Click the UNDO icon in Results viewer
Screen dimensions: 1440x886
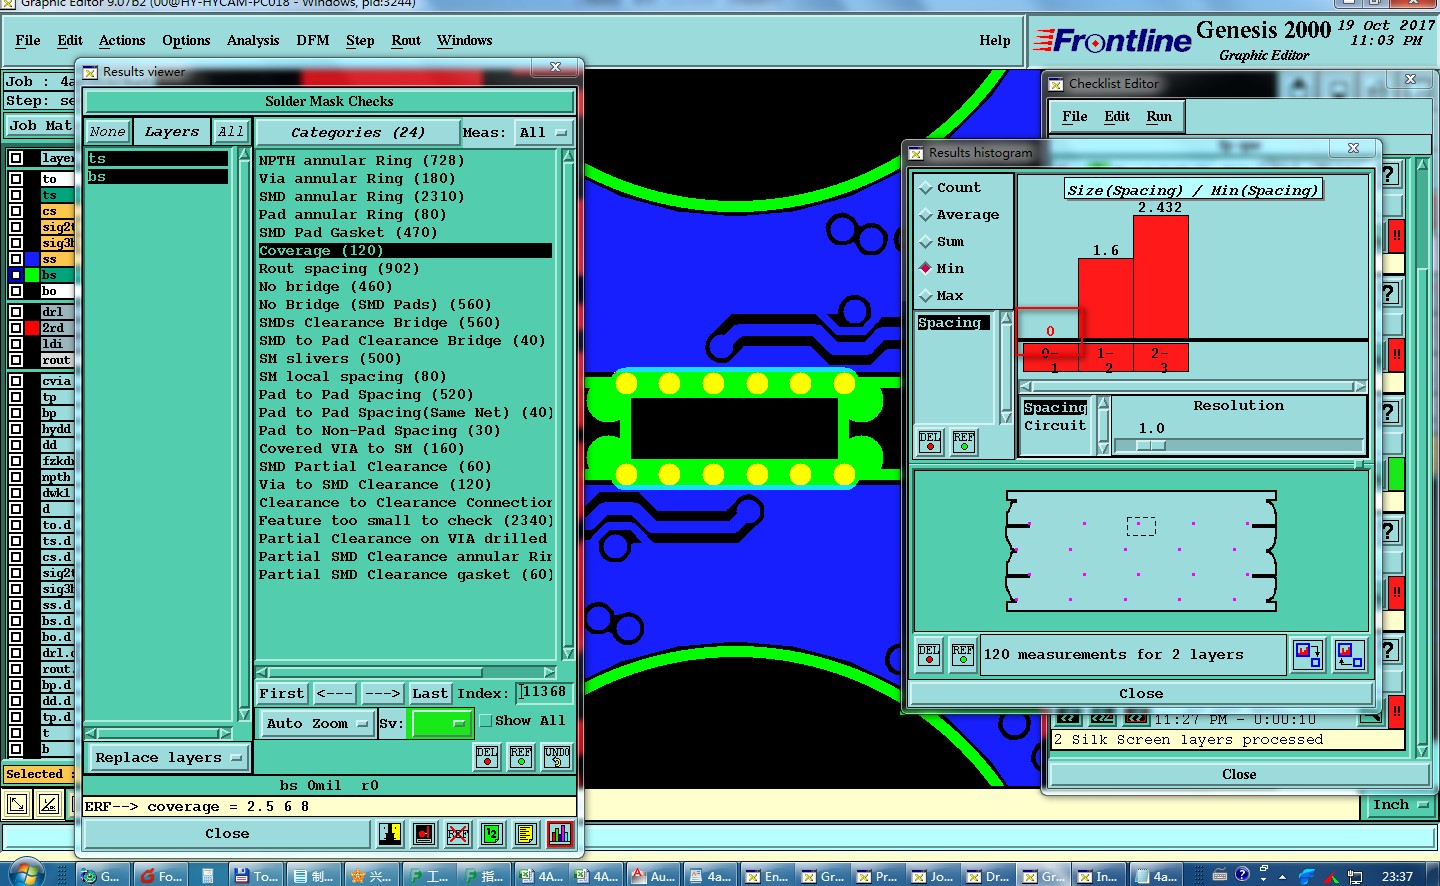click(557, 757)
